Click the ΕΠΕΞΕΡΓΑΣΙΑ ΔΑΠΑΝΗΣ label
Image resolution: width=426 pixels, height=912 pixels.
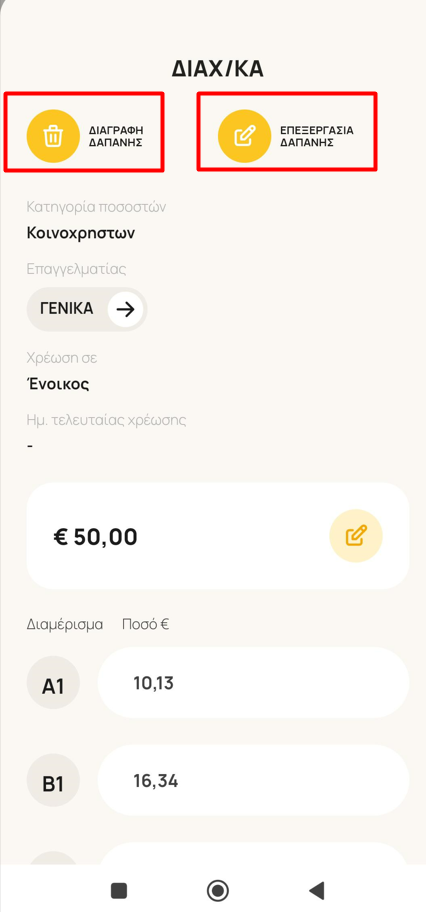317,136
